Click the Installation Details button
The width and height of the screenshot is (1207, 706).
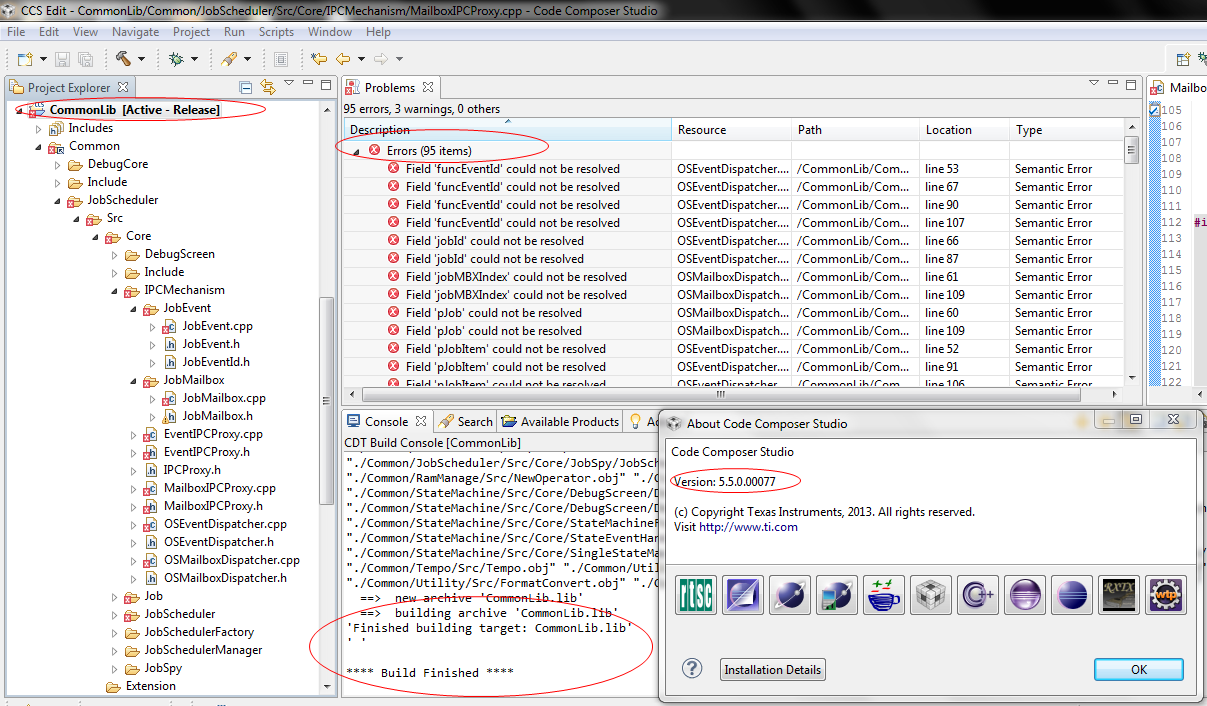pyautogui.click(x=773, y=670)
